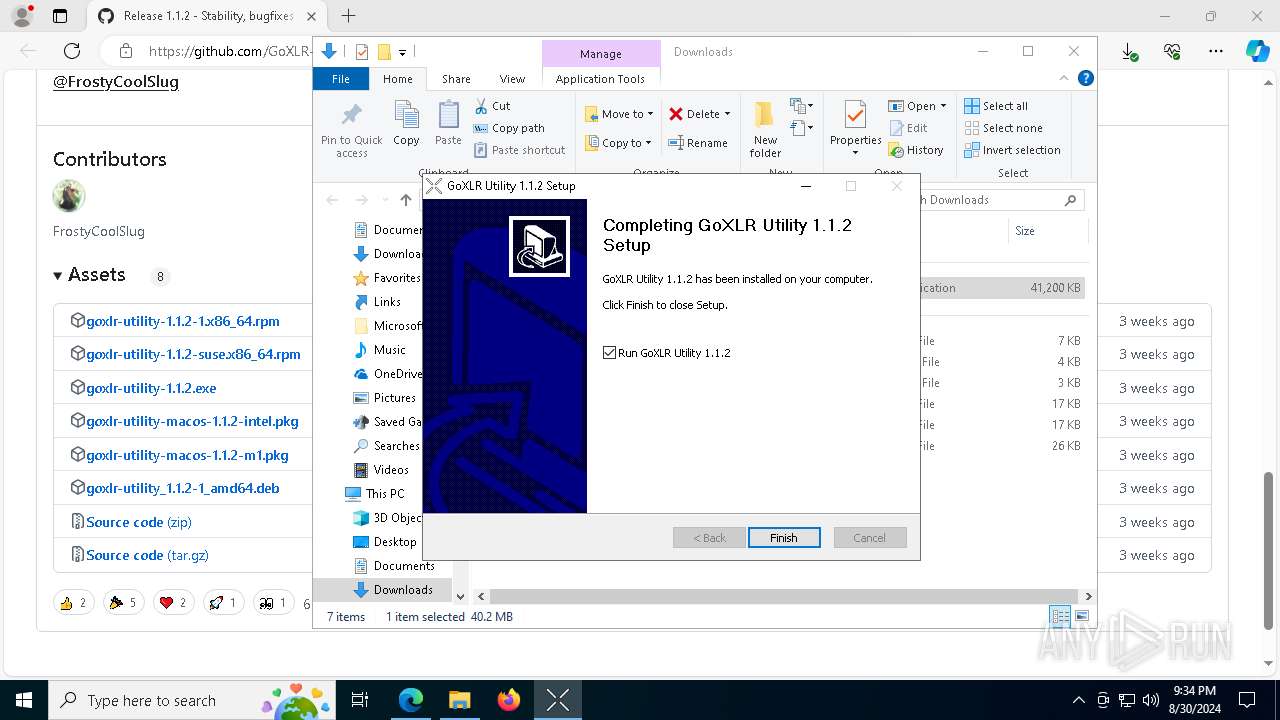This screenshot has width=1280, height=720.
Task: Click the History ribbon button
Action: click(x=916, y=150)
